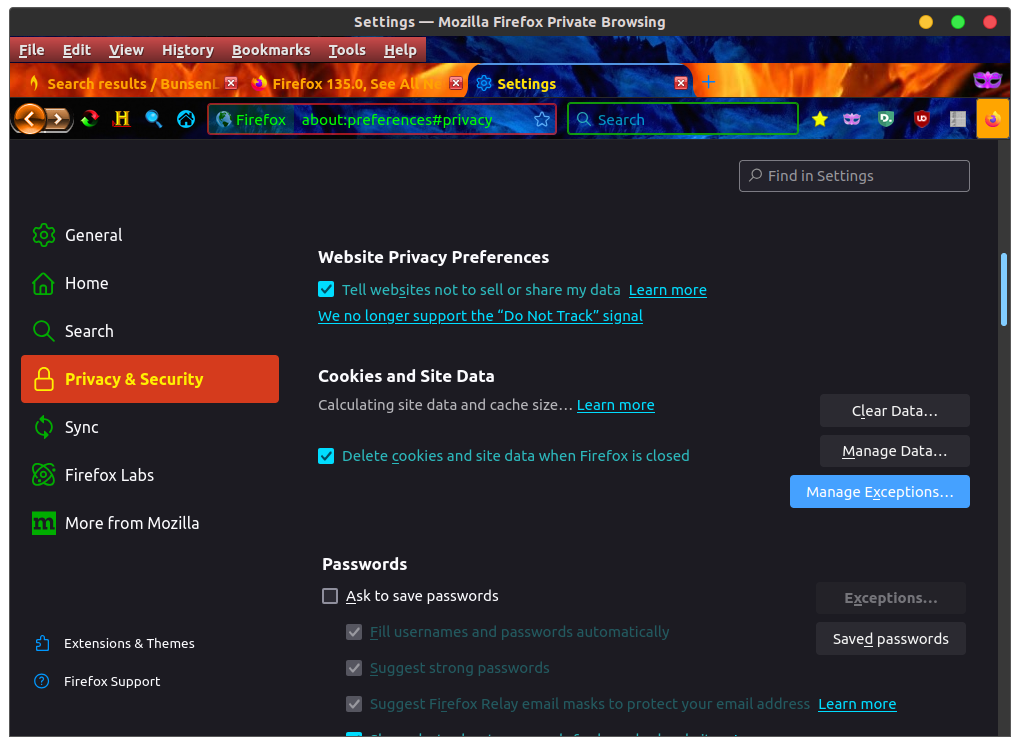This screenshot has height=746, width=1020.
Task: Open Firefox Support
Action: tap(97, 681)
